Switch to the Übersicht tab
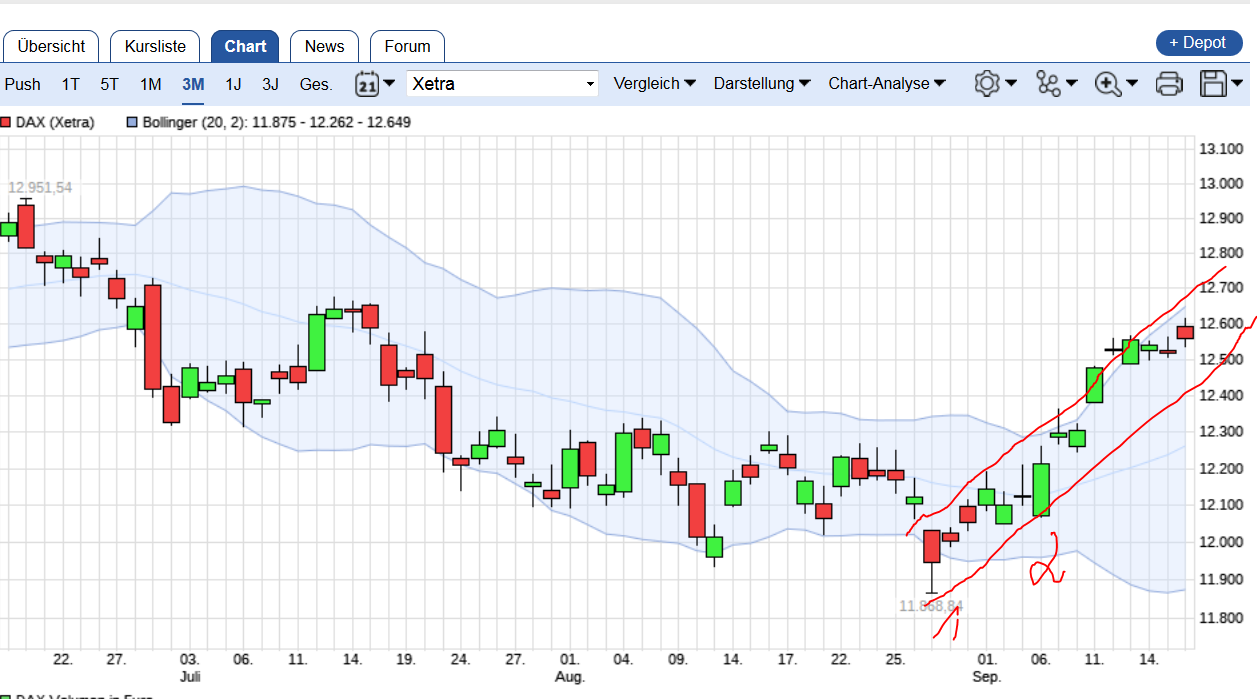 pyautogui.click(x=51, y=46)
